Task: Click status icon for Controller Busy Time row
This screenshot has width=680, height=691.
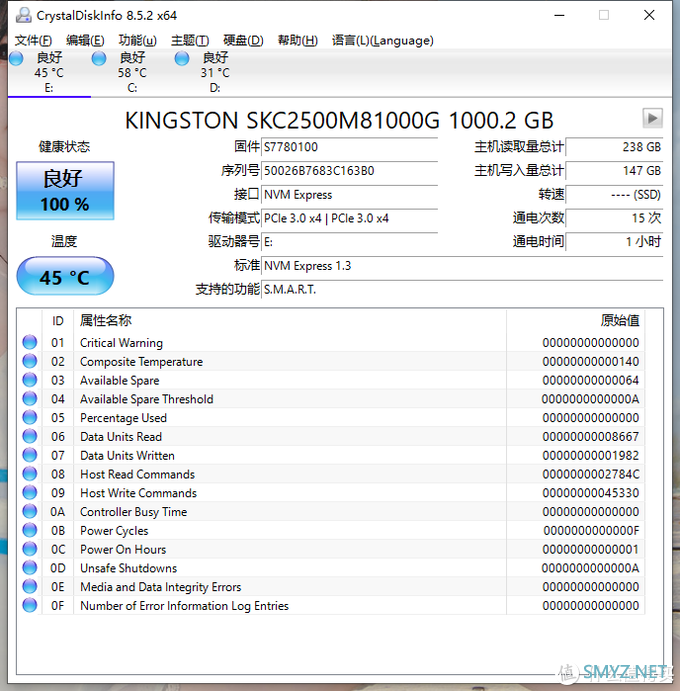Action: click(x=30, y=512)
